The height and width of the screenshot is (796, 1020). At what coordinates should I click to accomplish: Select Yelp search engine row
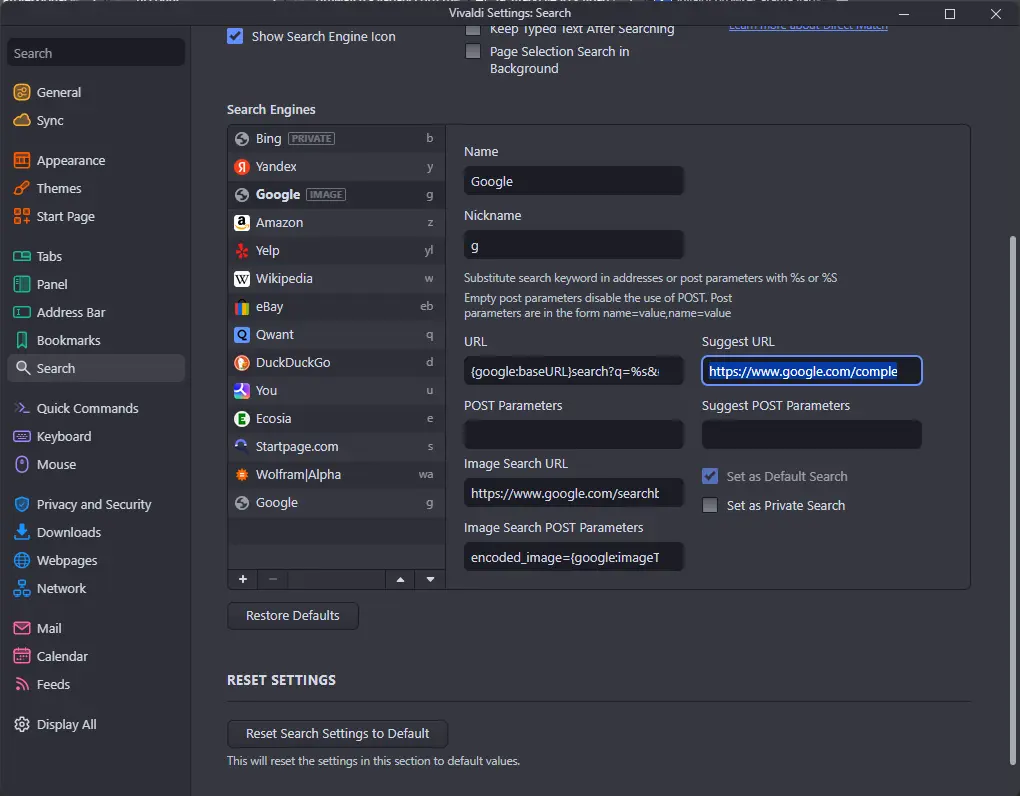click(x=336, y=250)
